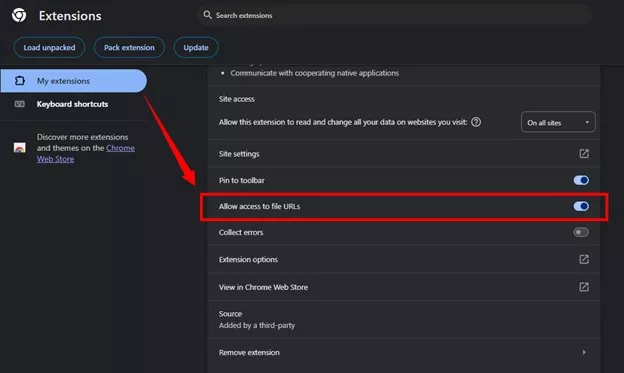Click the Pack extension button
624x373 pixels.
pyautogui.click(x=129, y=47)
